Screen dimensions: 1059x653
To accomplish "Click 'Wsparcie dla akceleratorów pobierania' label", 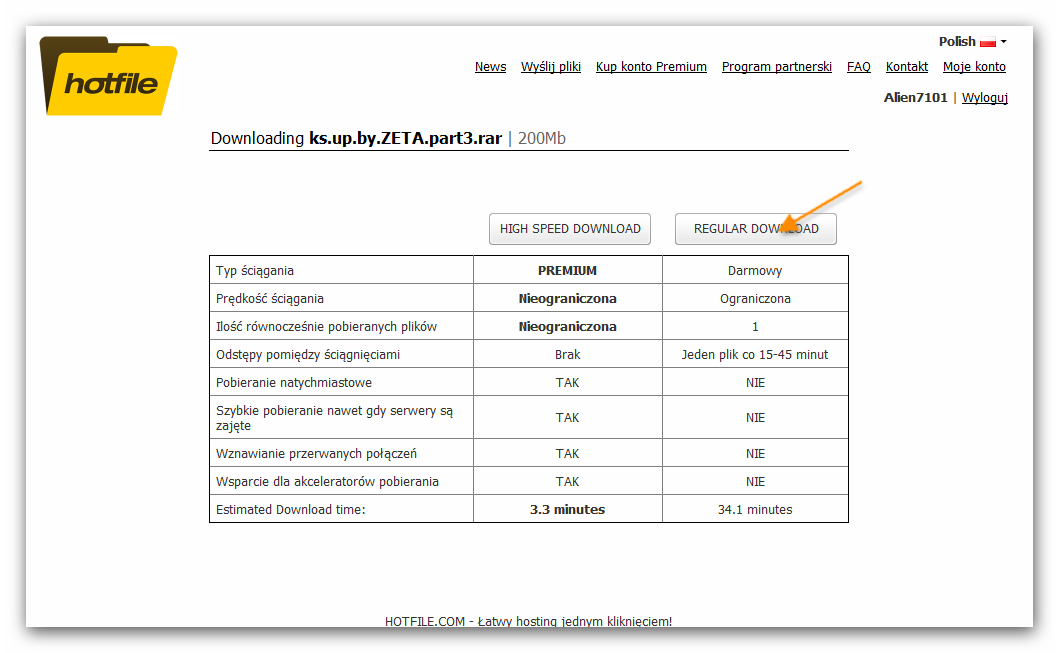I will [x=327, y=481].
